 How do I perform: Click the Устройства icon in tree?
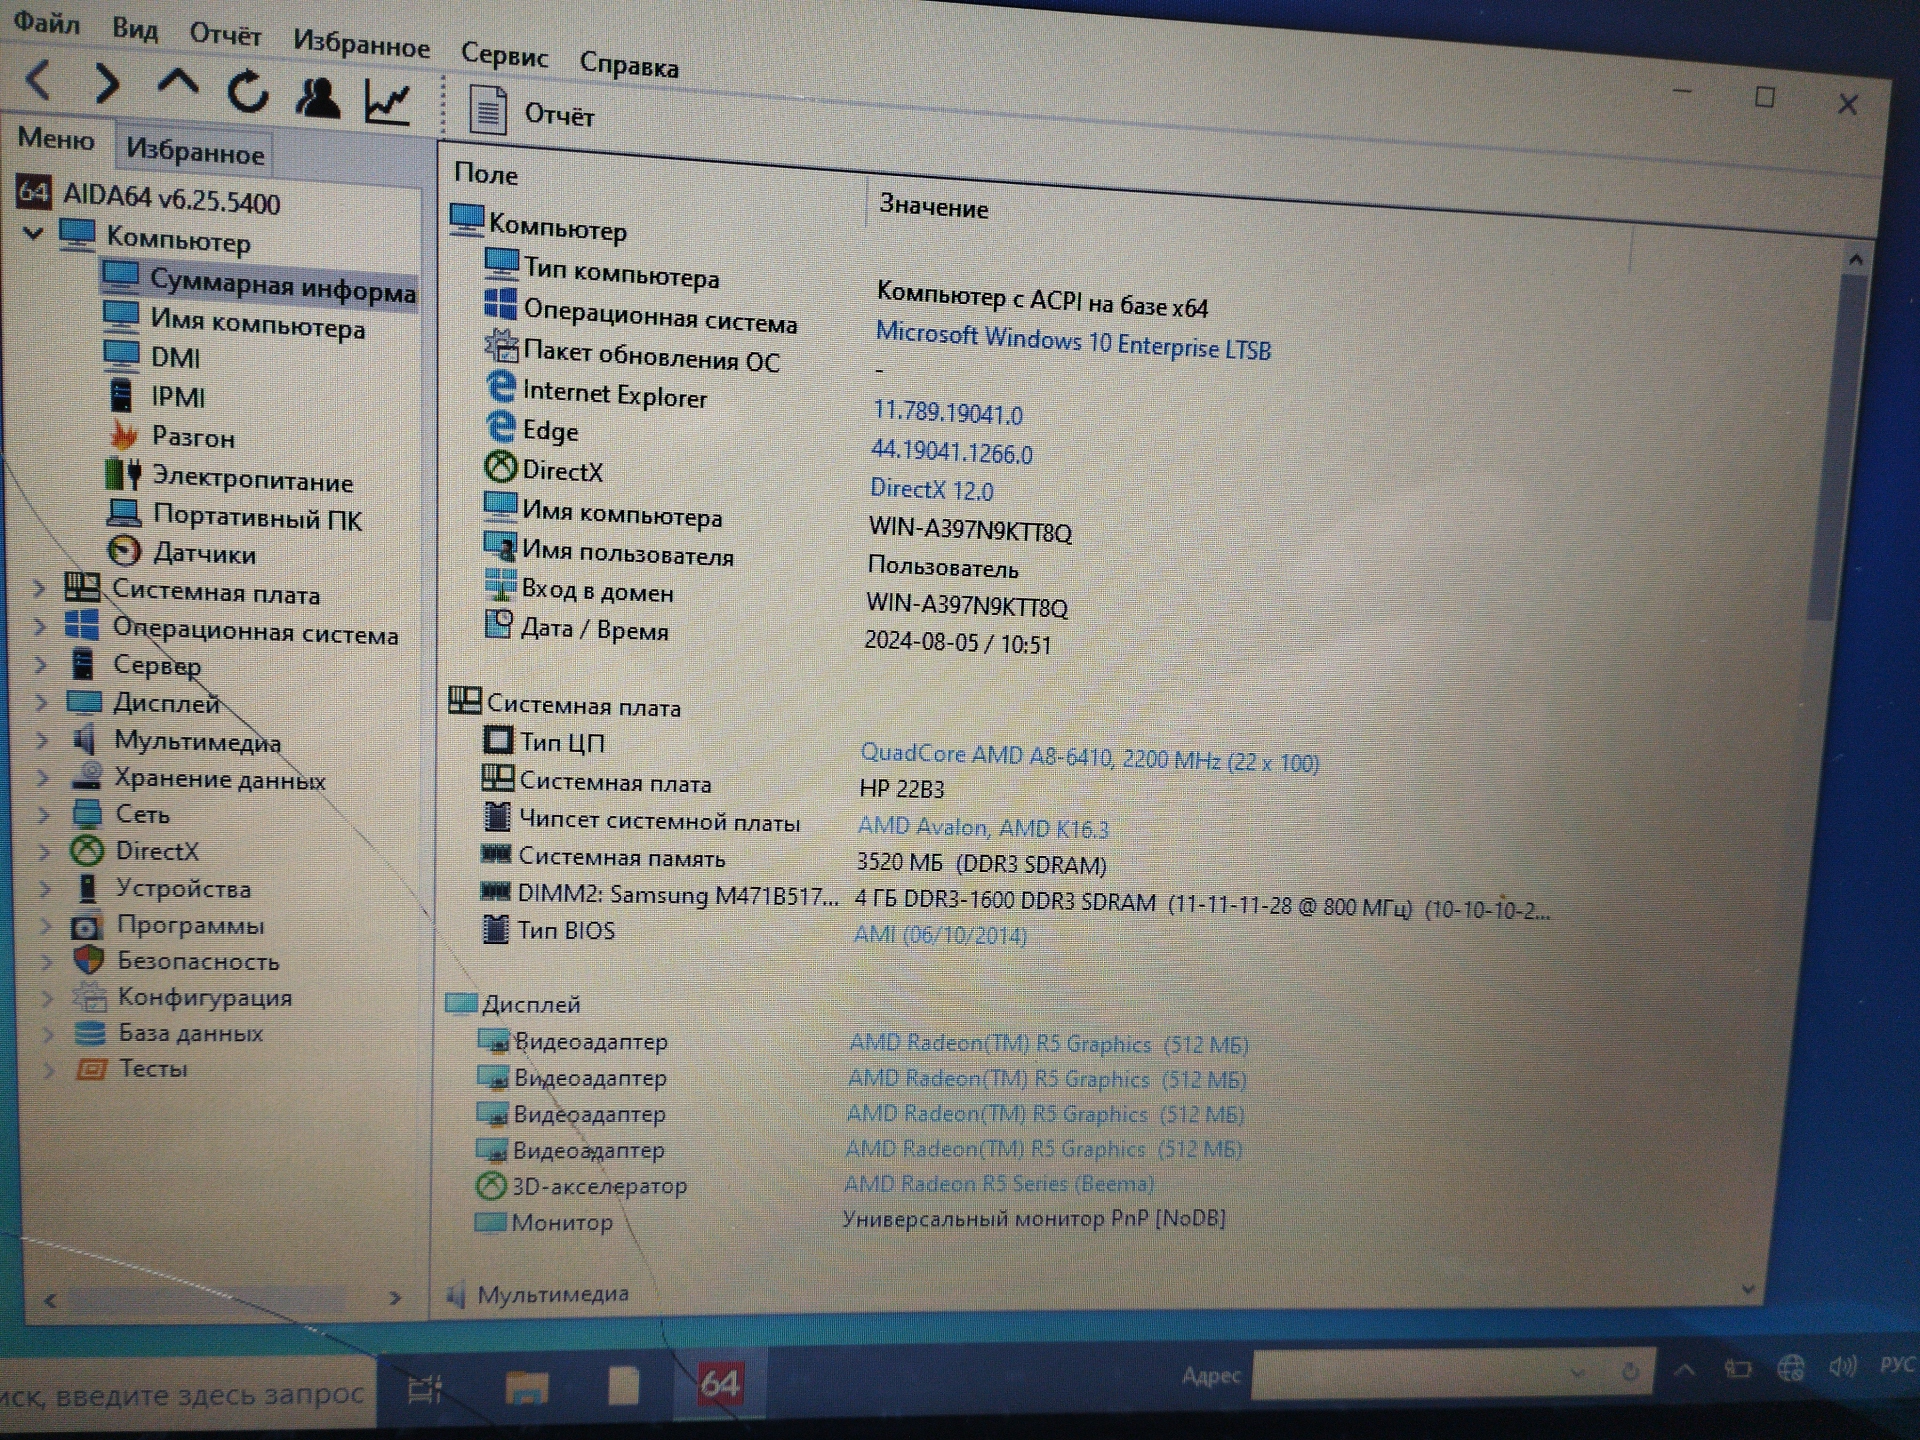click(x=88, y=888)
